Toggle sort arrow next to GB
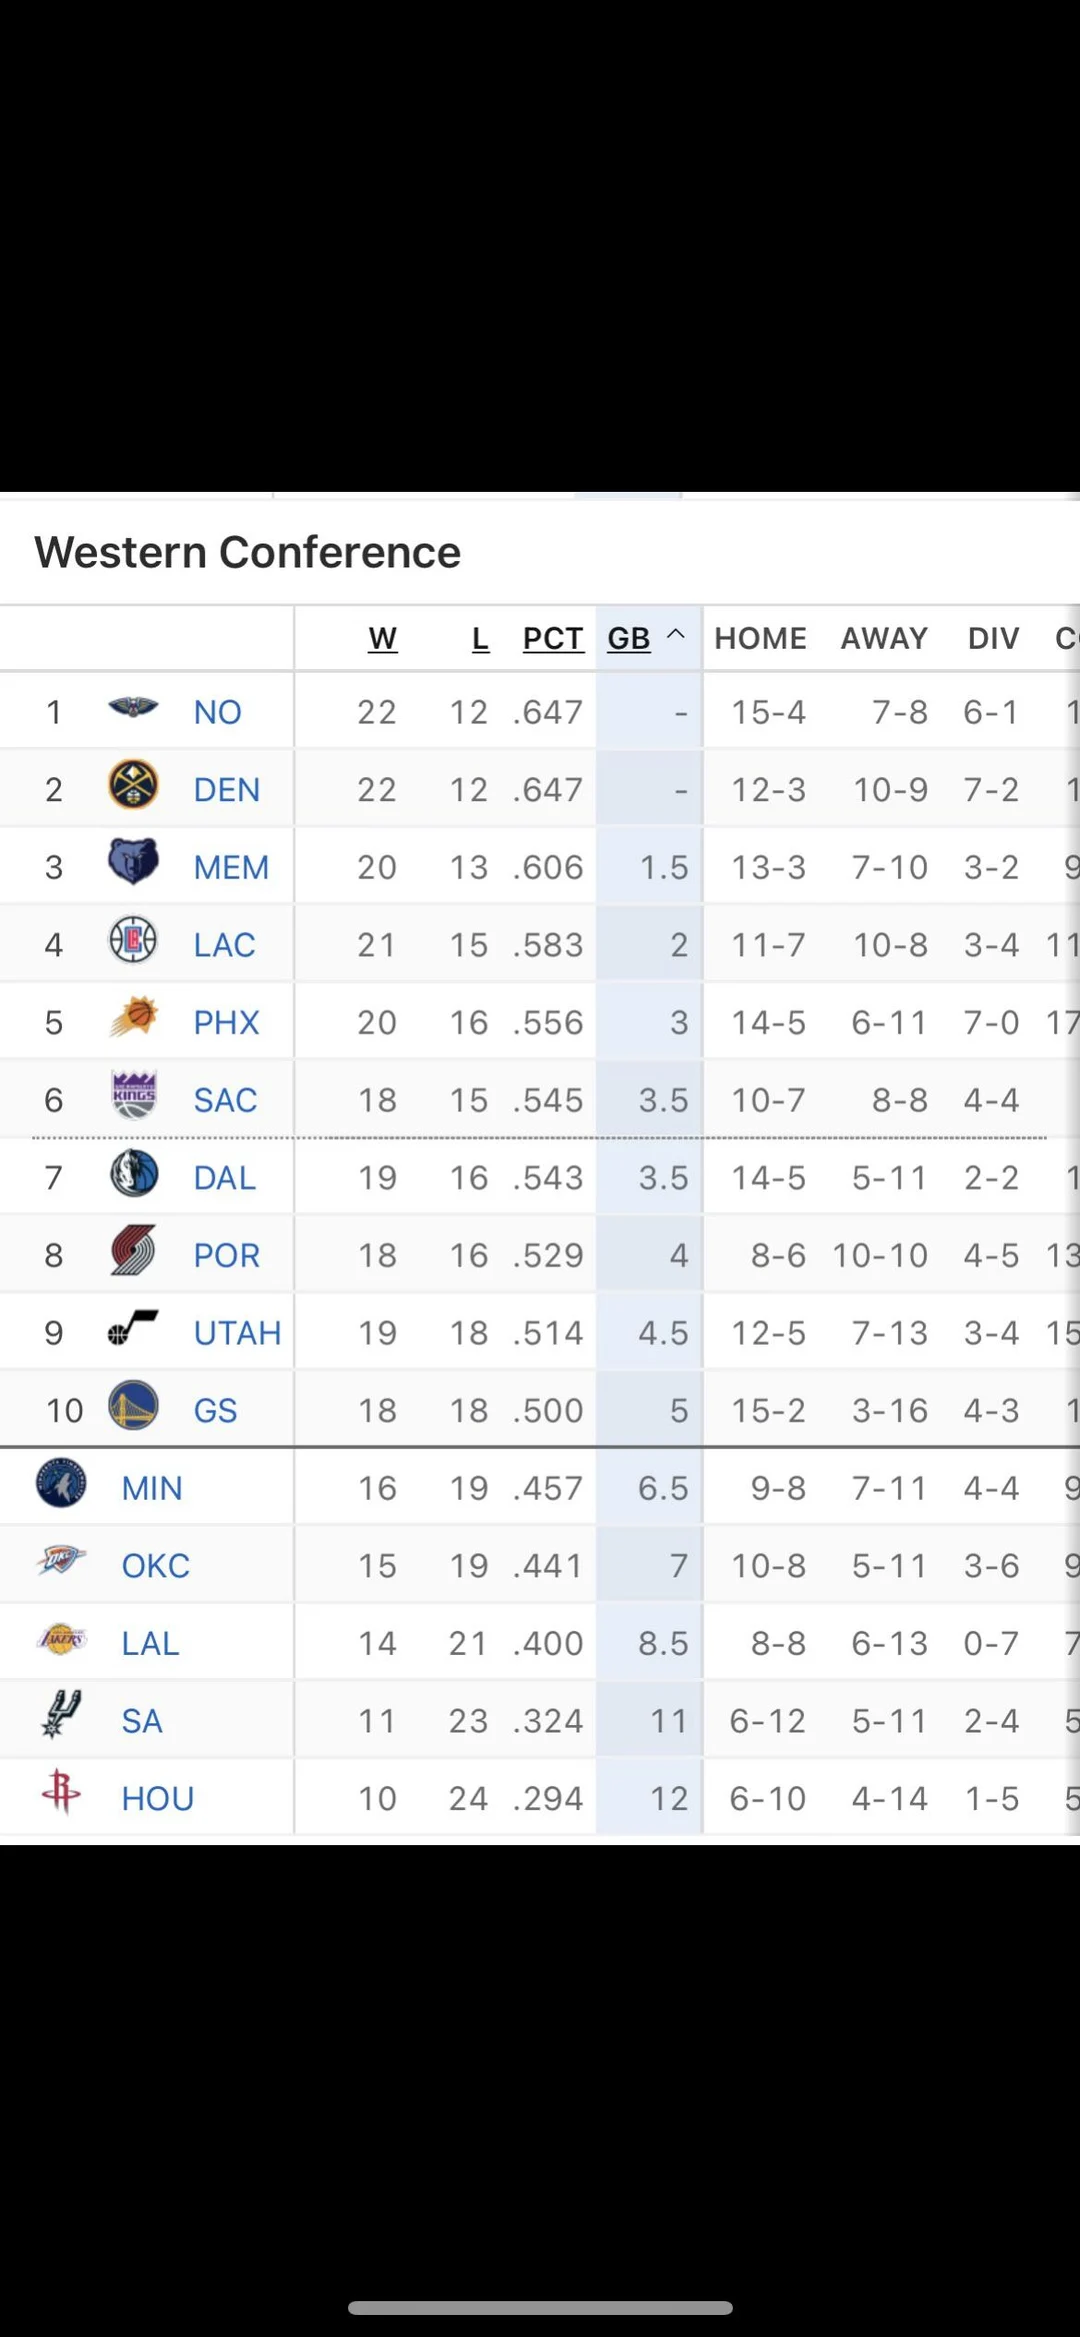 (676, 634)
